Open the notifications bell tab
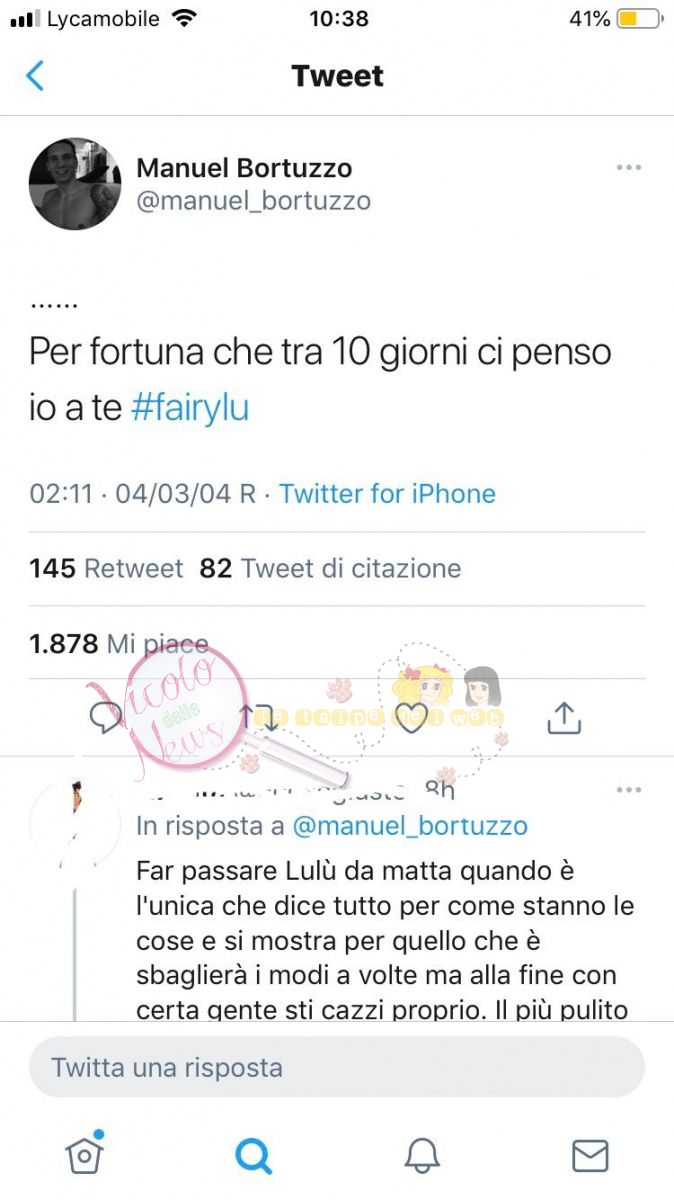The height and width of the screenshot is (1200, 674). 422,1155
